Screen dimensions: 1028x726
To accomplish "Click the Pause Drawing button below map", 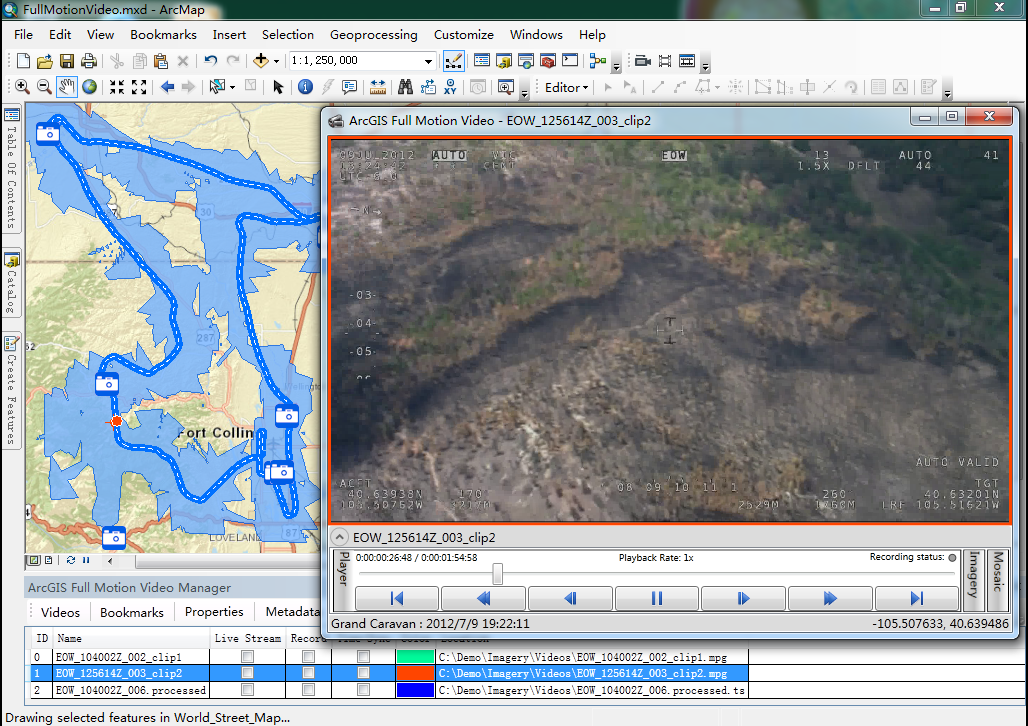I will [x=86, y=560].
